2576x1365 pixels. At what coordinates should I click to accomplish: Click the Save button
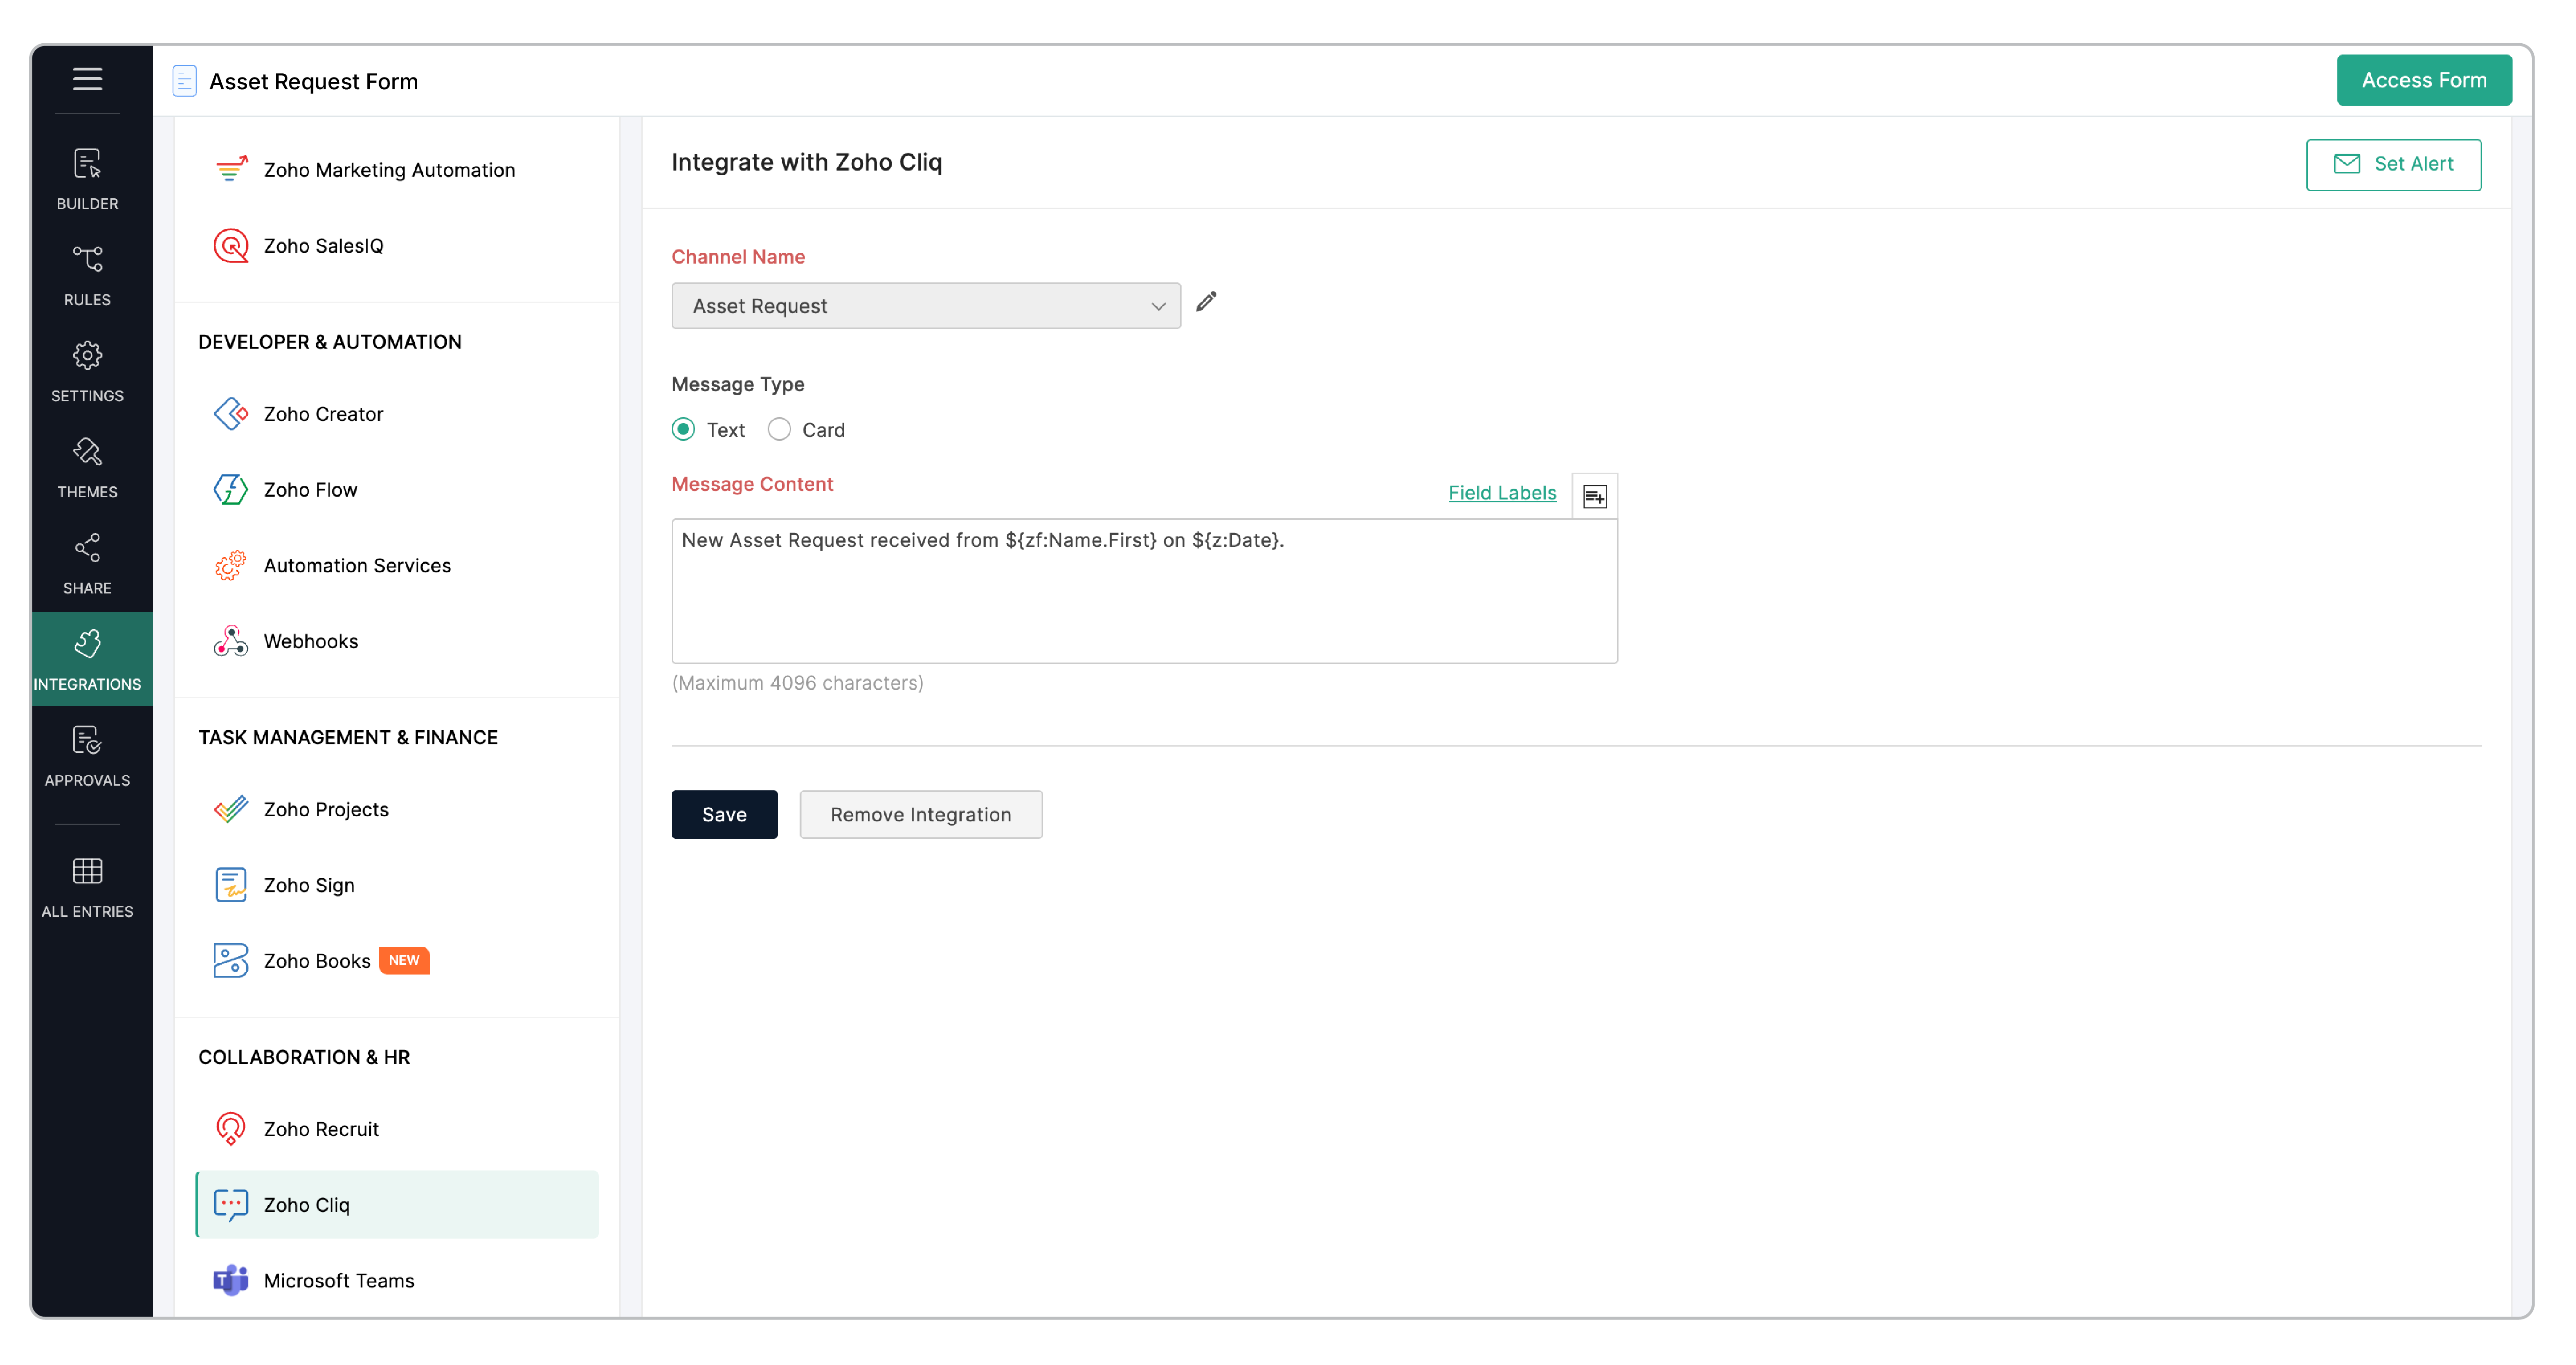(x=723, y=814)
